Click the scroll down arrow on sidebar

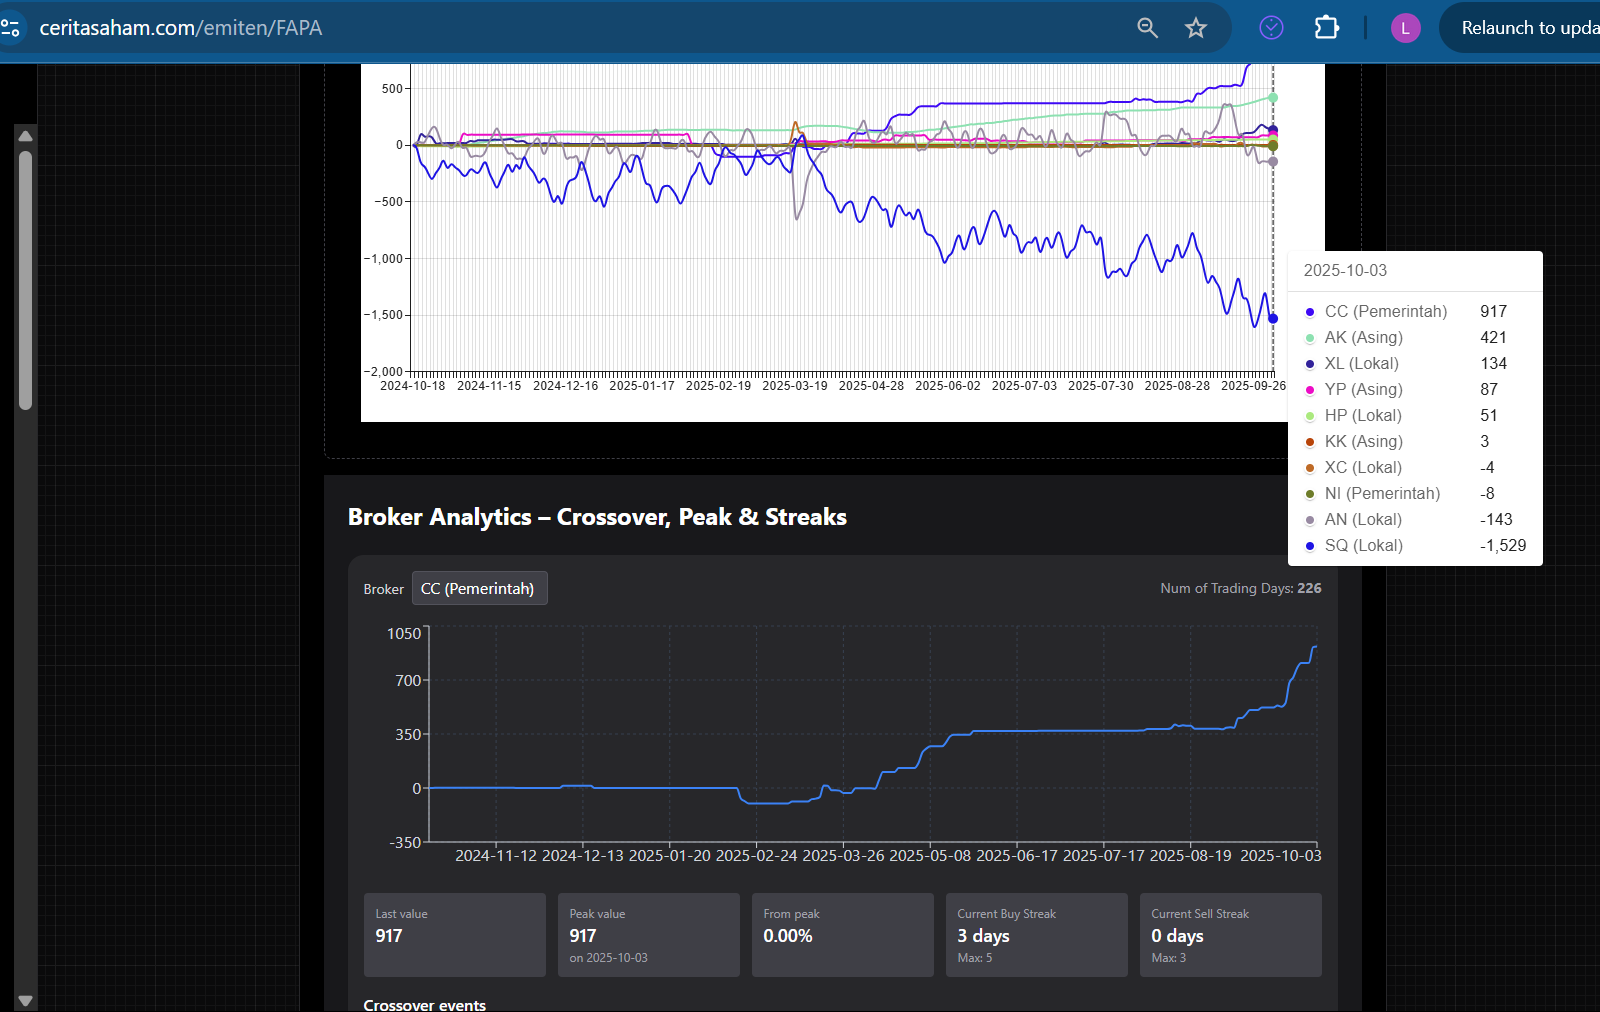click(26, 1000)
